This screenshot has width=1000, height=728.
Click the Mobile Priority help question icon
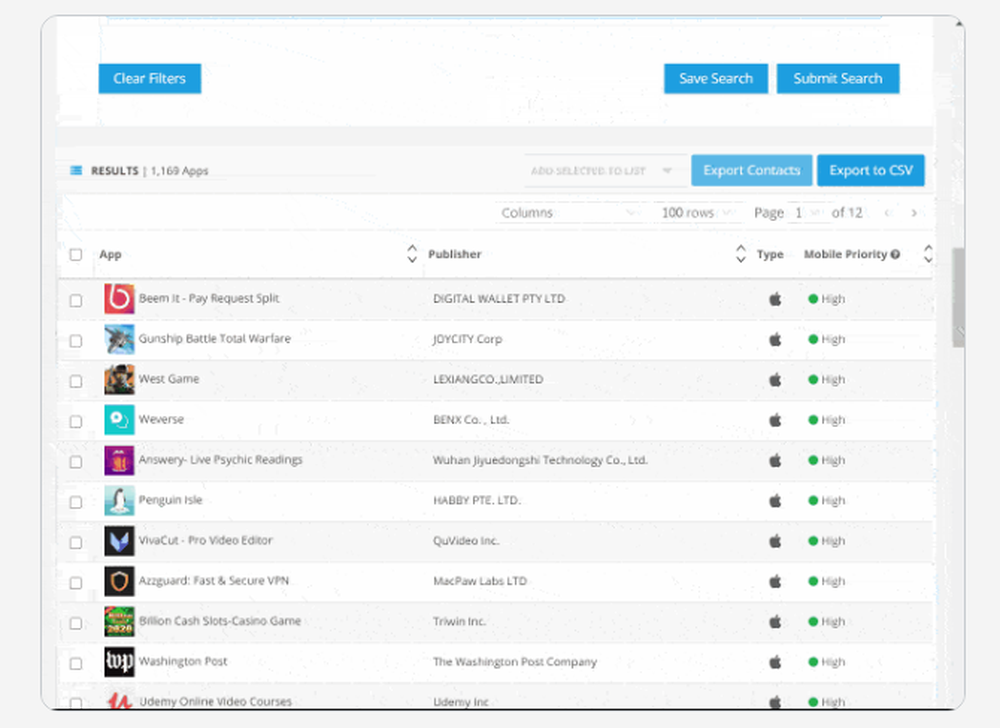click(x=895, y=254)
